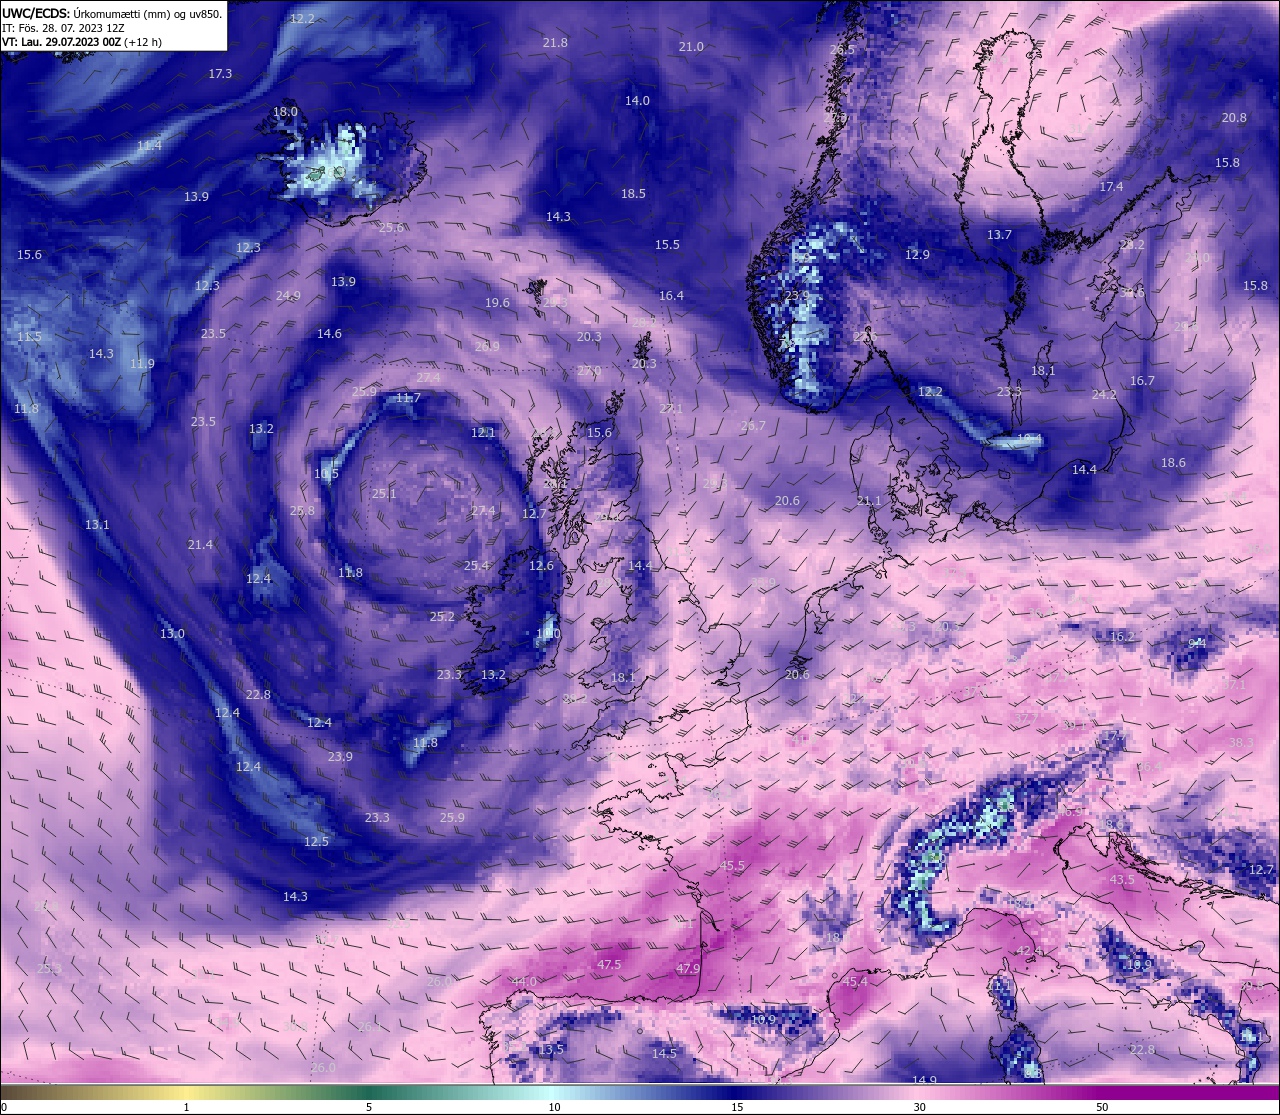Click the 11.5 value
The width and height of the screenshot is (1280, 1115).
tap(29, 337)
